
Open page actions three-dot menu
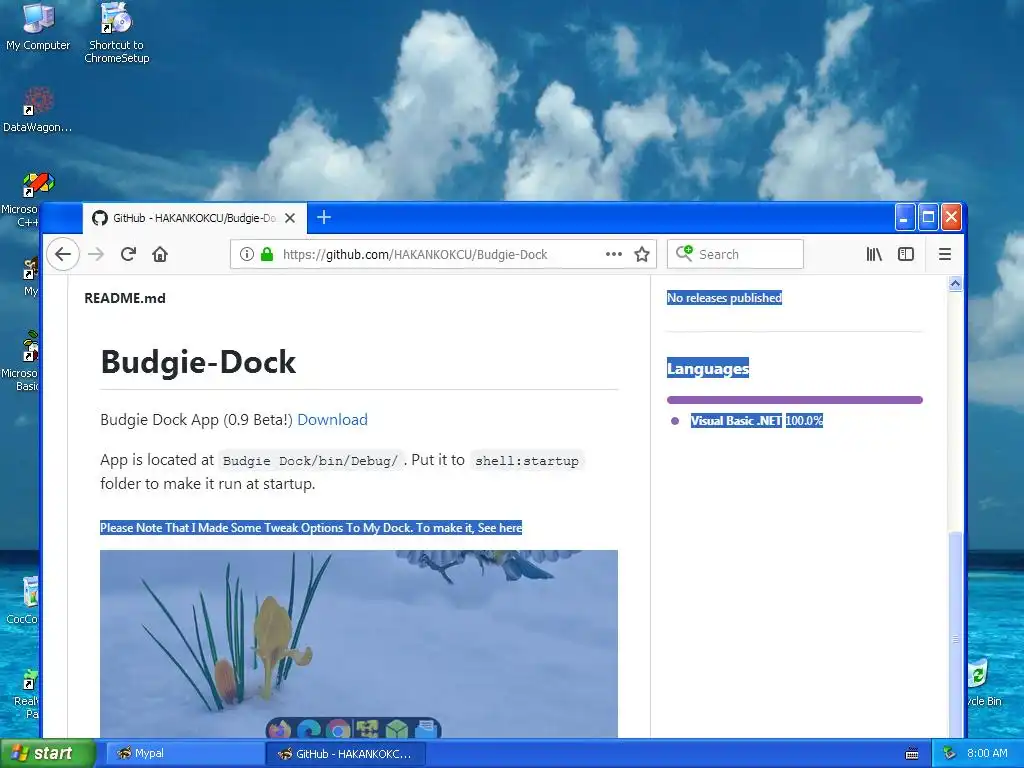[613, 254]
